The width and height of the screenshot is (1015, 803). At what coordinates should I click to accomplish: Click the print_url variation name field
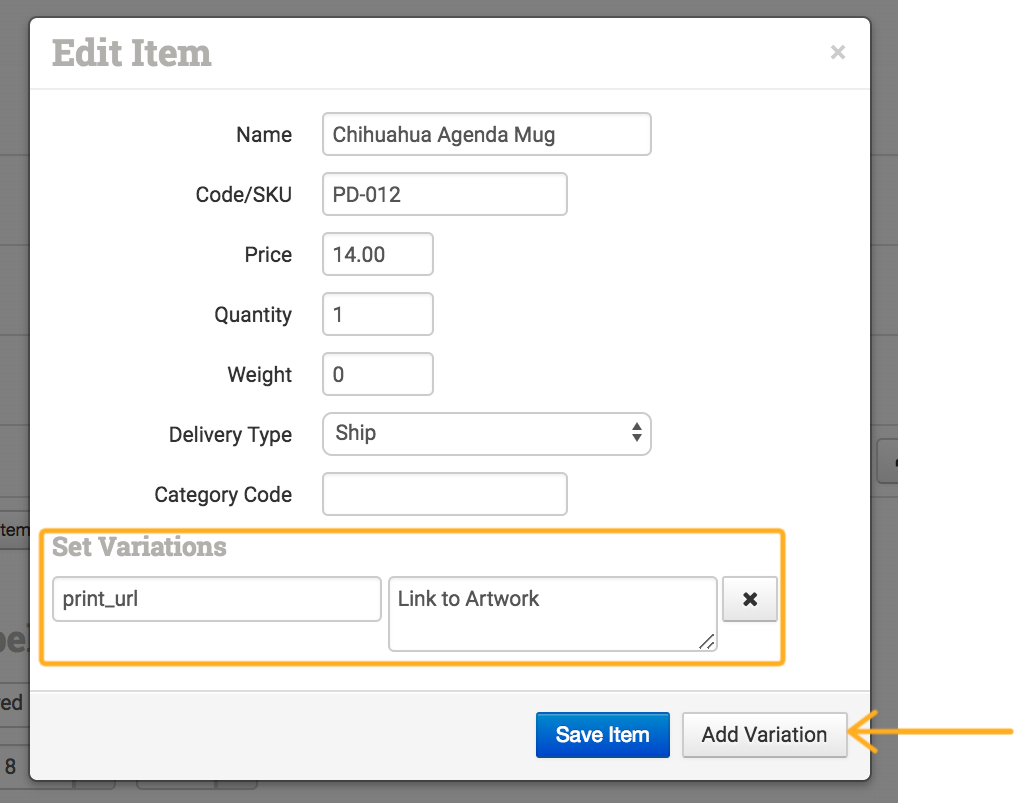(216, 599)
